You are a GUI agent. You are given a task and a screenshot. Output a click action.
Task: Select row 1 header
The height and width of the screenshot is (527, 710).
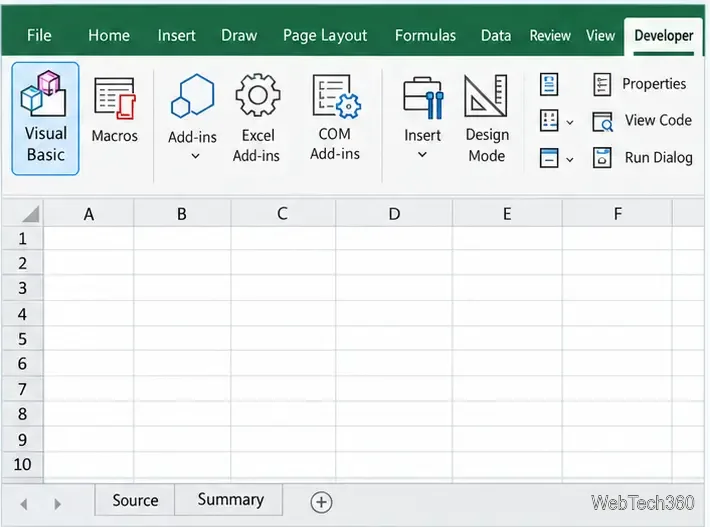22,238
